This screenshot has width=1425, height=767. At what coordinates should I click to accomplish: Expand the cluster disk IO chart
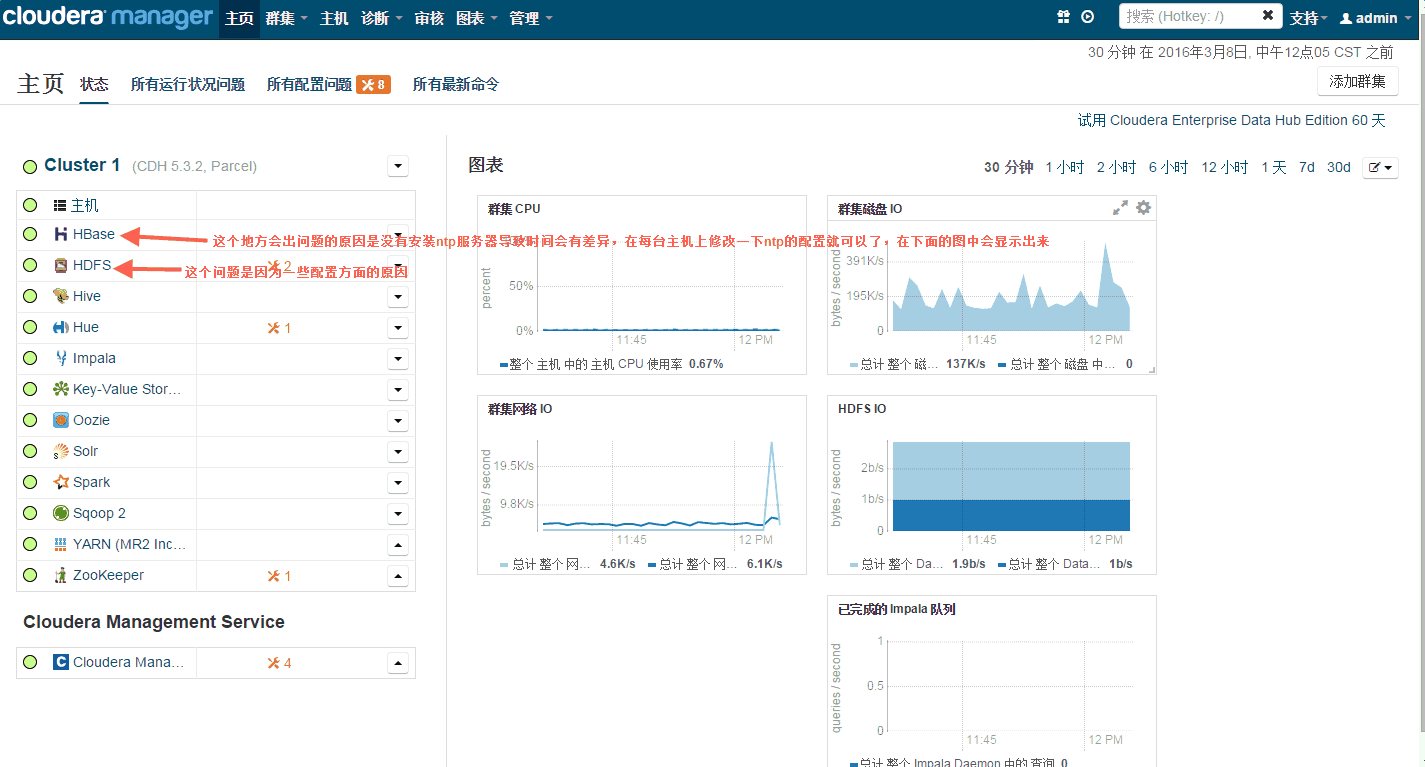(x=1121, y=208)
